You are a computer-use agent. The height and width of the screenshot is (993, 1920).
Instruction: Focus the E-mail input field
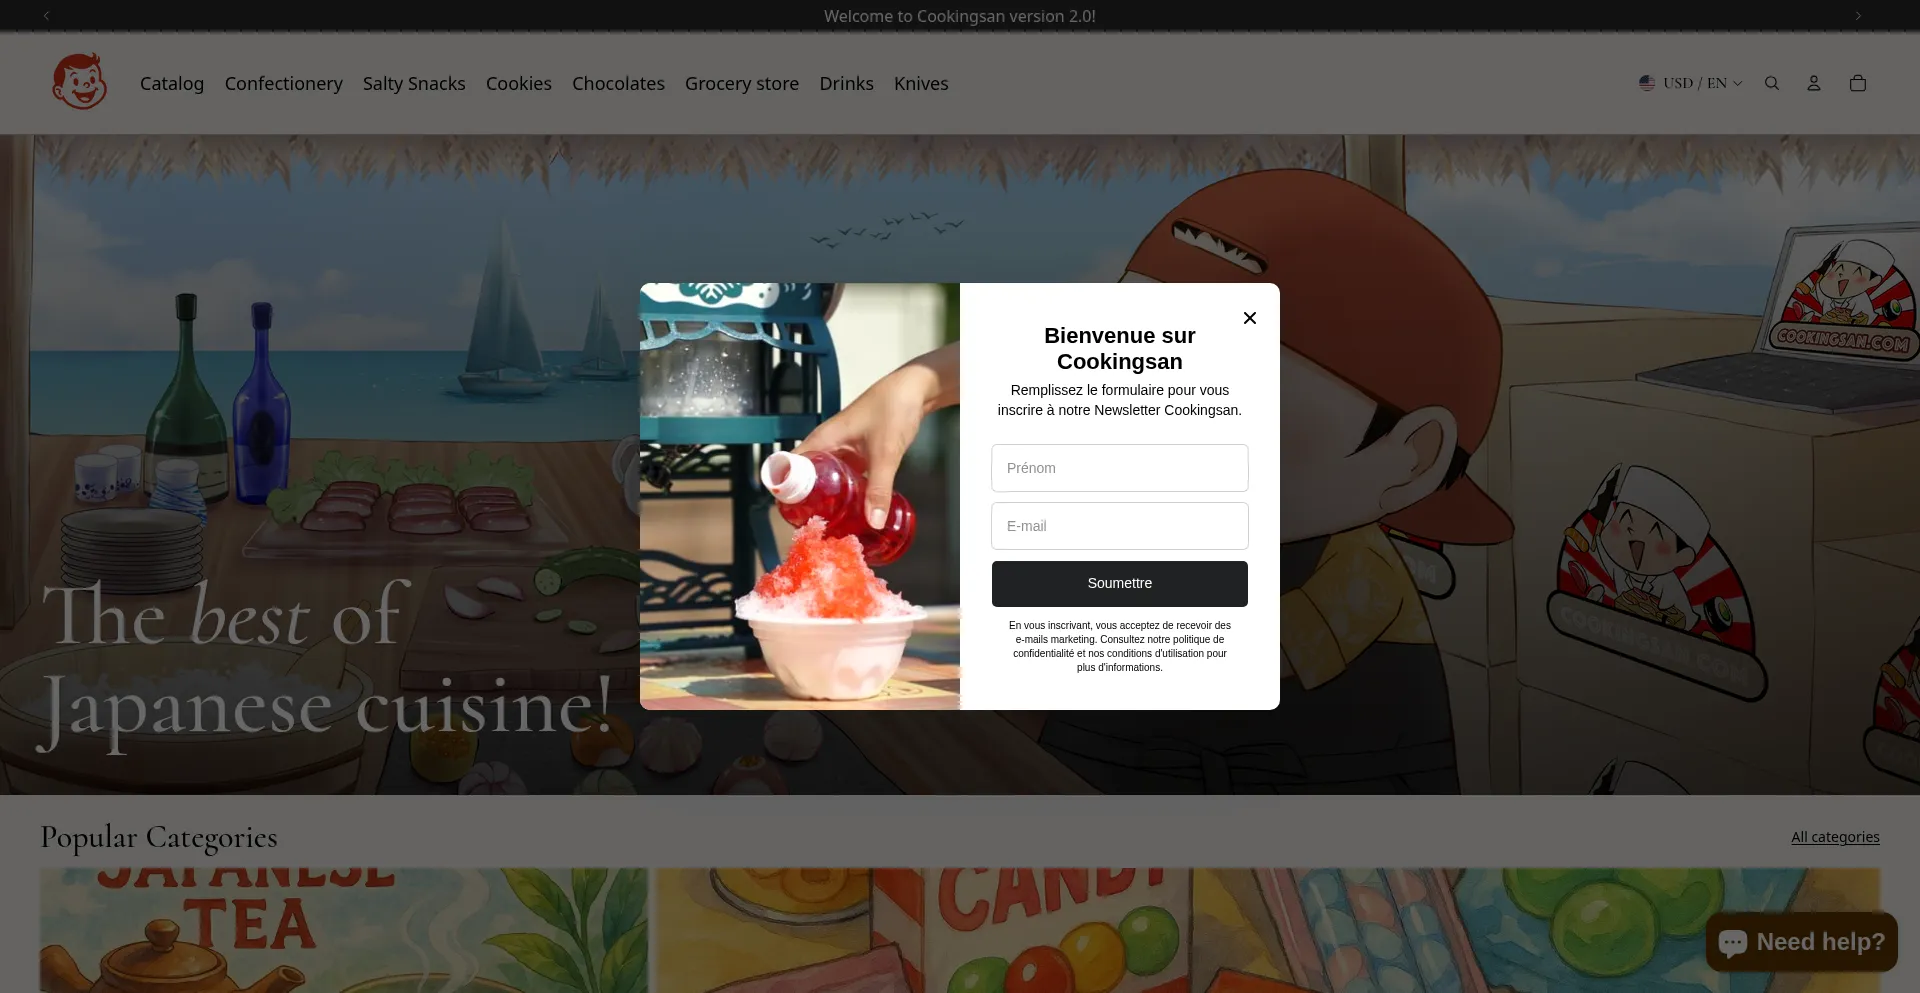pos(1119,526)
